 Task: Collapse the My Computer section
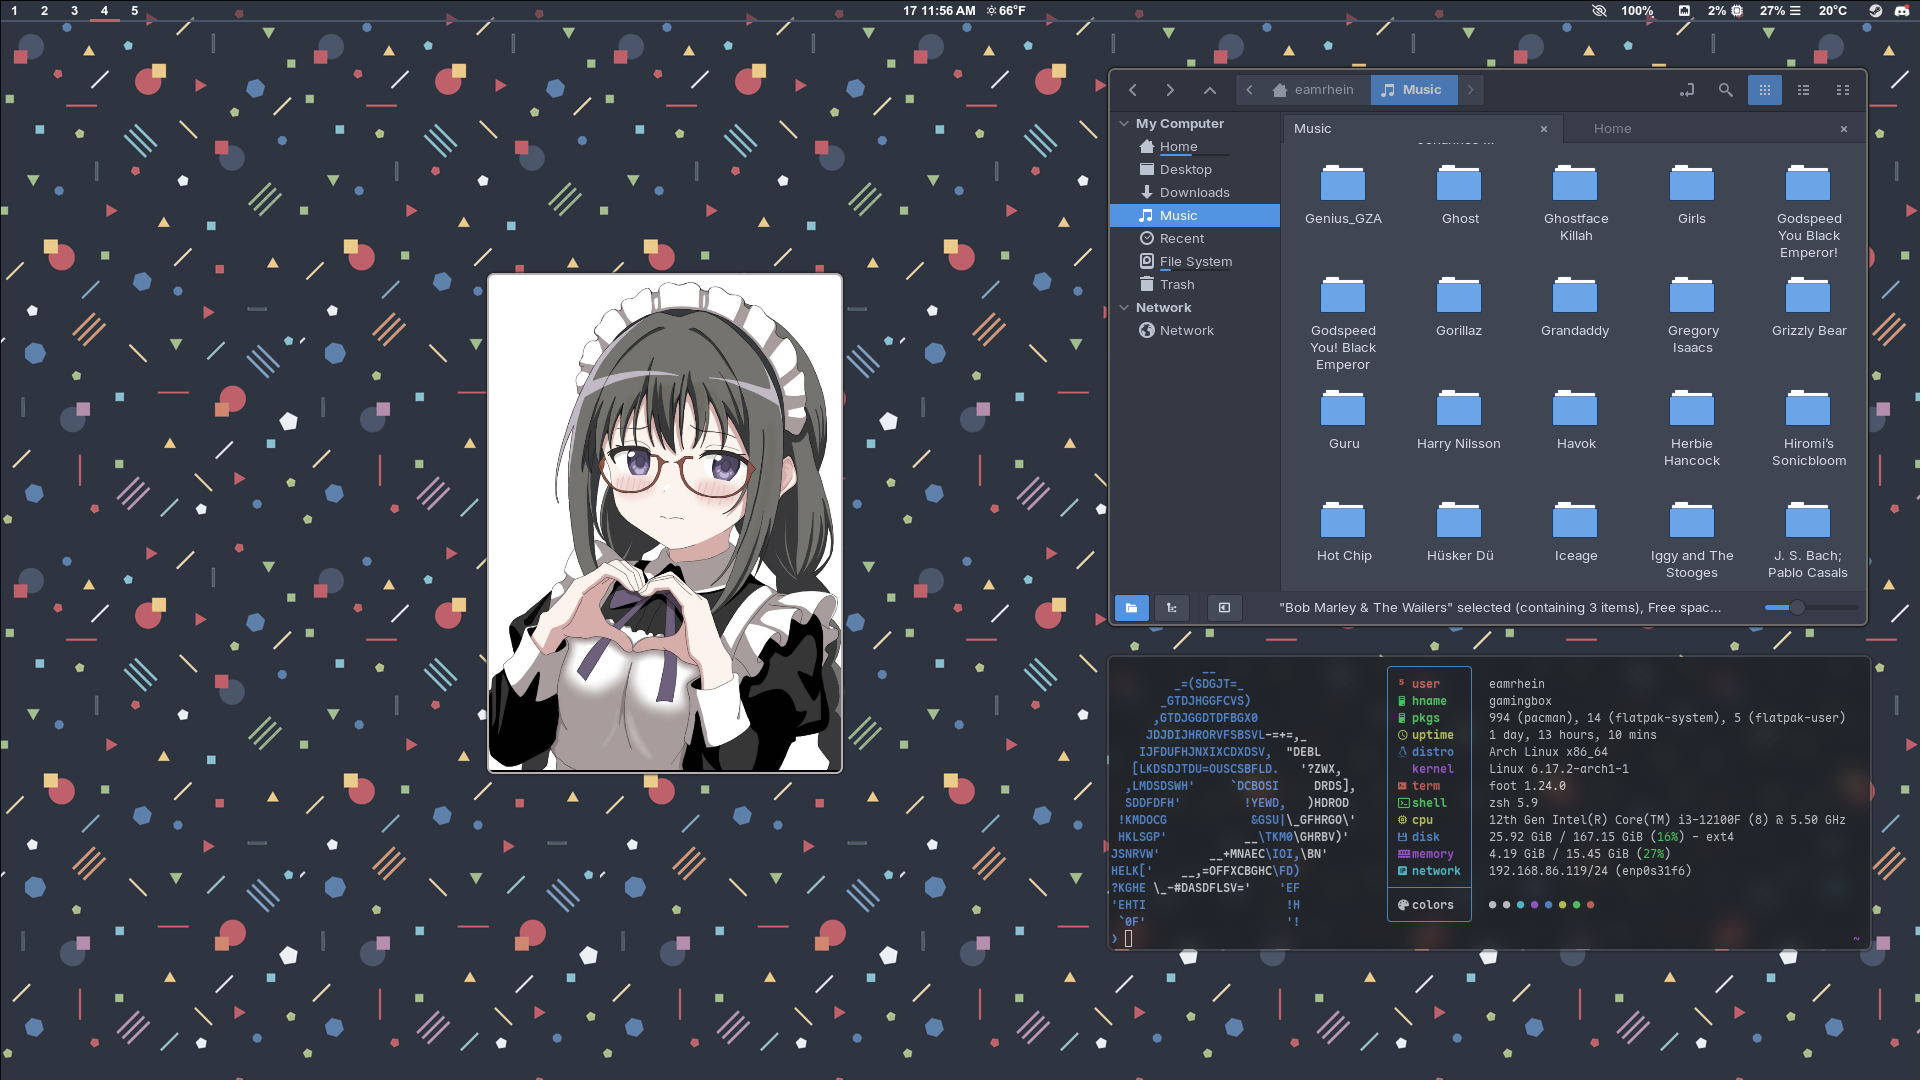pyautogui.click(x=1125, y=124)
